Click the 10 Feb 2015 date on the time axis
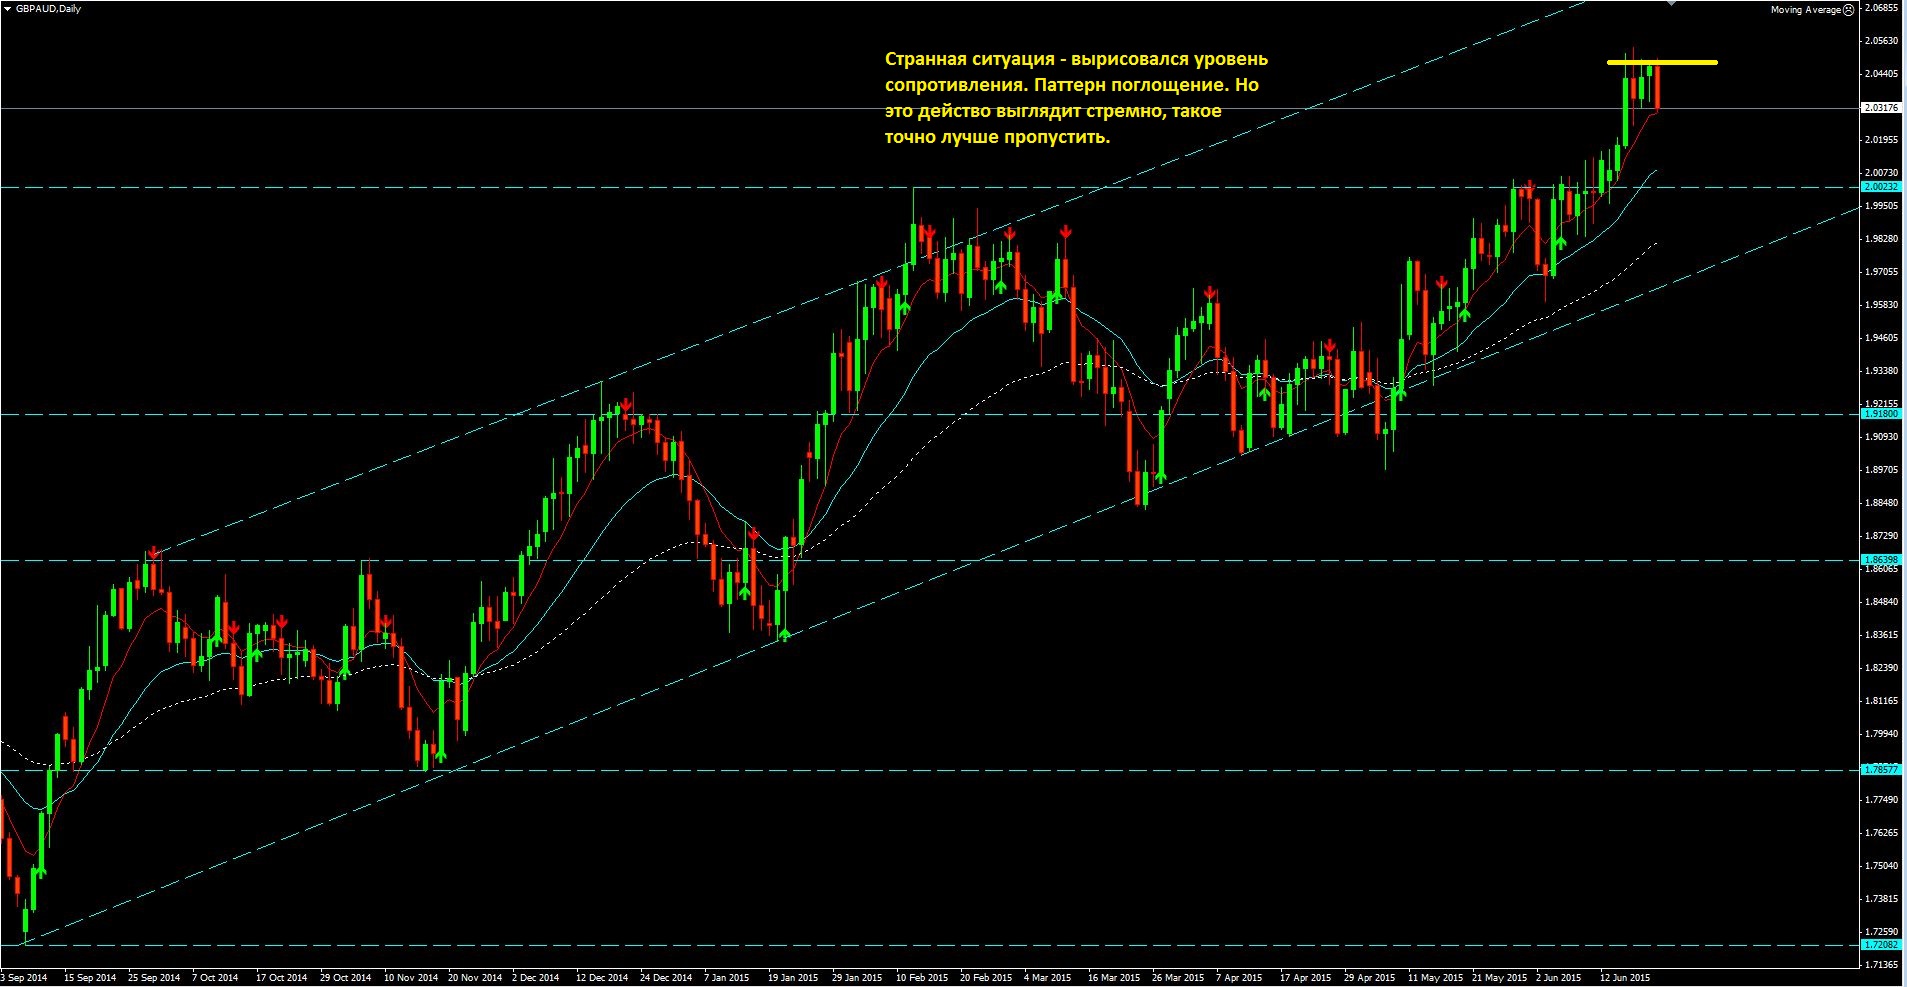 (922, 978)
